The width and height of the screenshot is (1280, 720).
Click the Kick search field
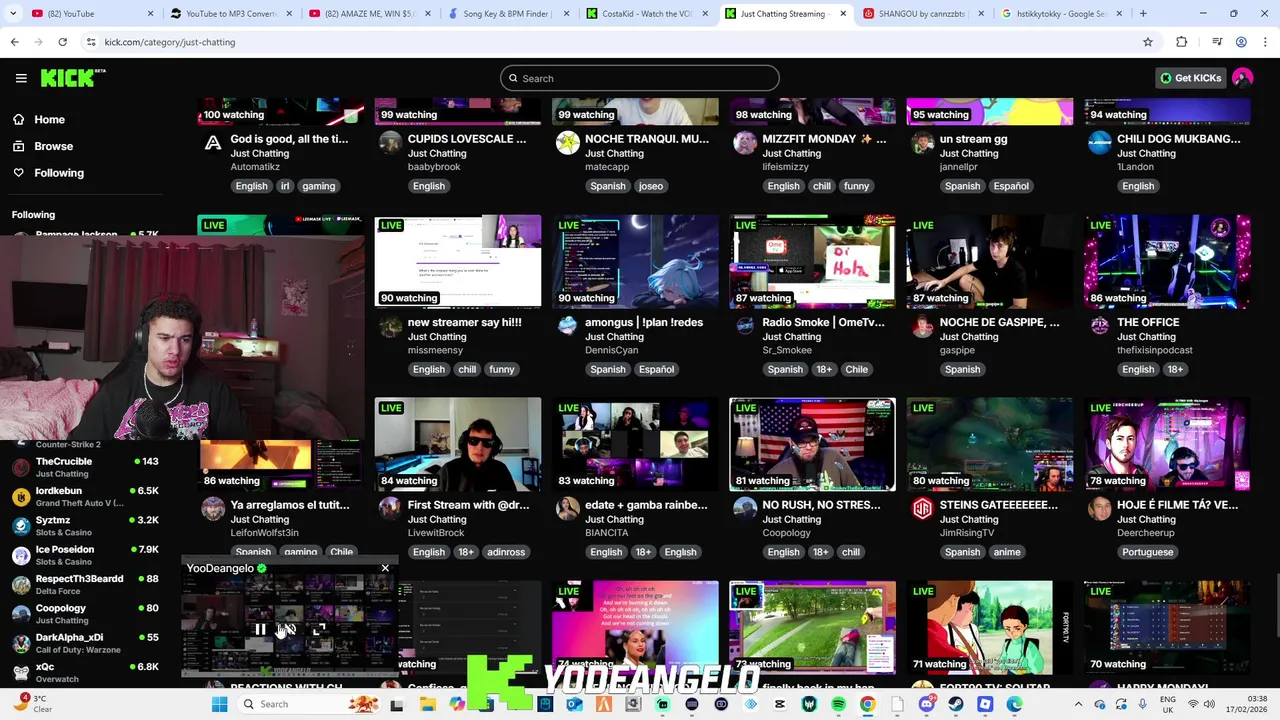point(640,78)
